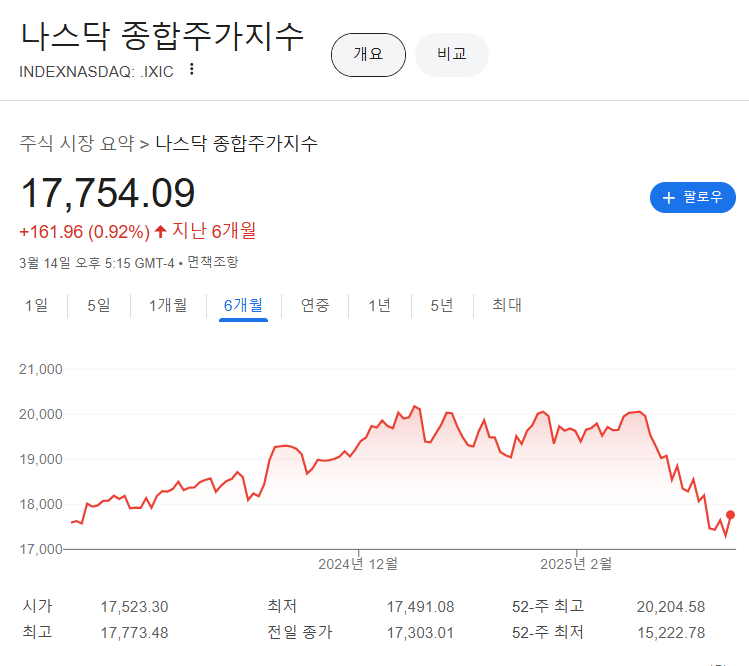Screen dimensions: 749x666
Task: Click the INDEXNASDAQ: .IXIC ticker text
Action: tap(96, 72)
